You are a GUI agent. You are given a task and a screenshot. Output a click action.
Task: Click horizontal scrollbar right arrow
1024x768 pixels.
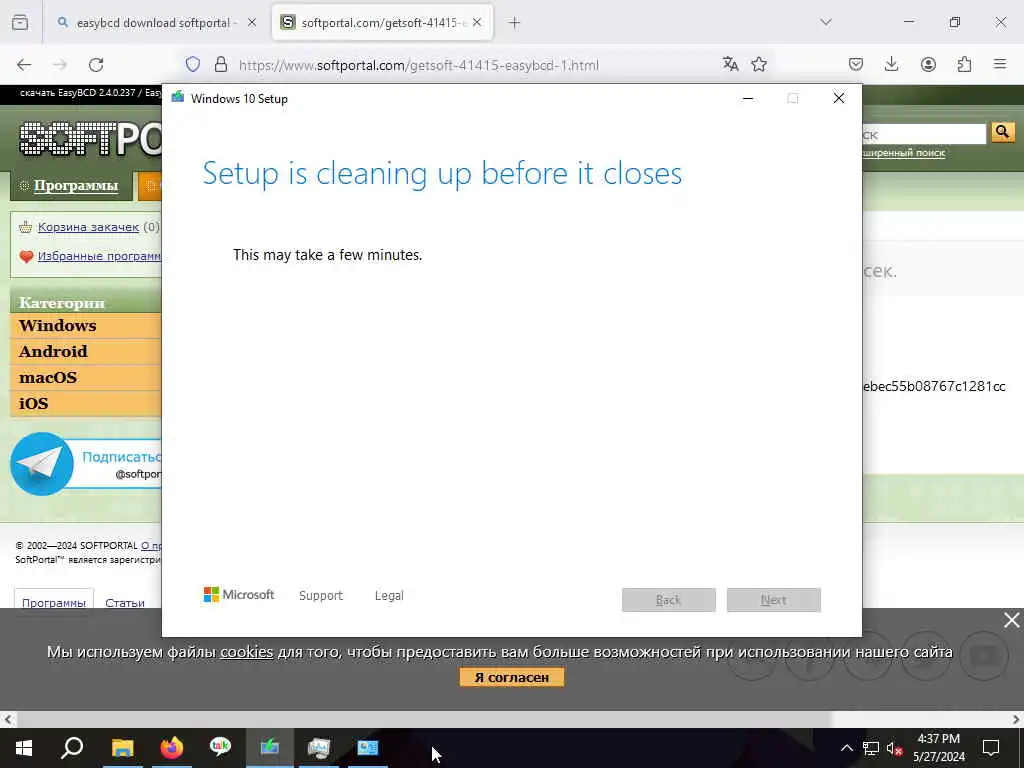point(1016,720)
